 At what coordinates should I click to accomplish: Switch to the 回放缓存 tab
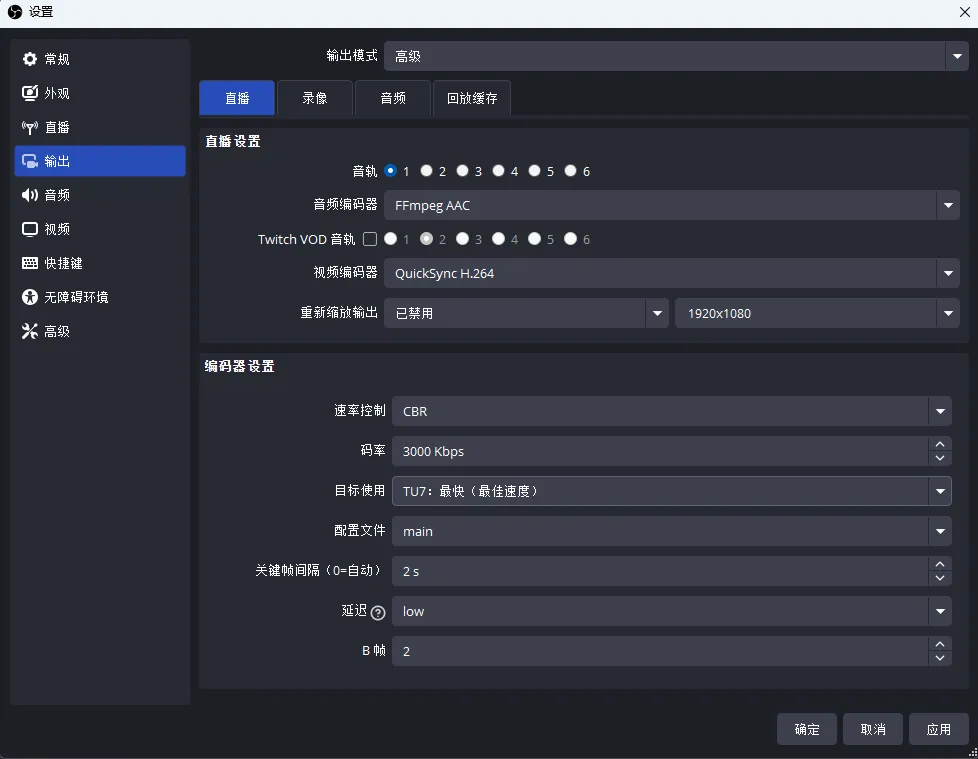472,99
